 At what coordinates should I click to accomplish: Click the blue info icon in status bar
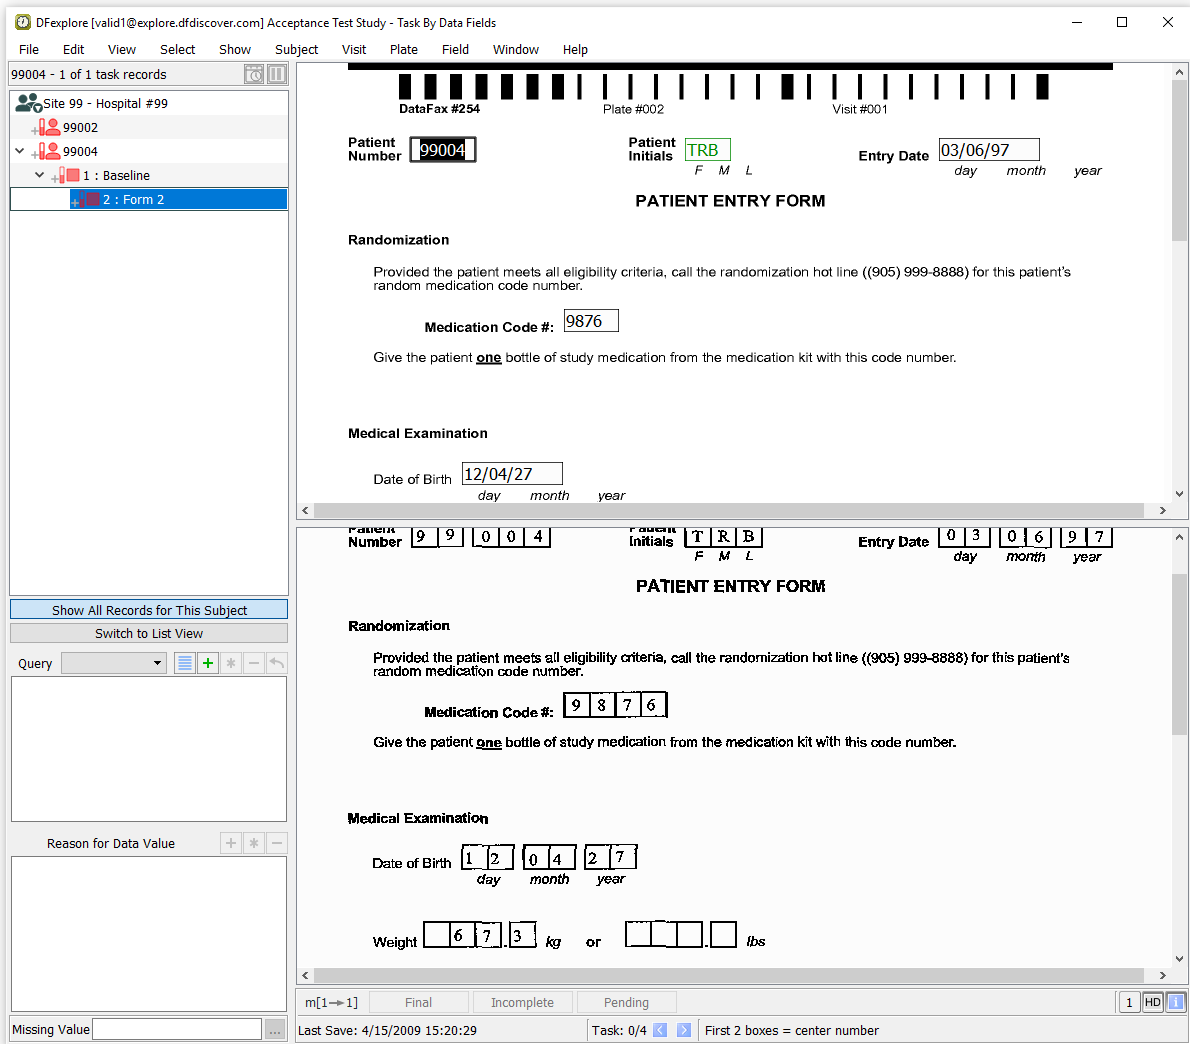[x=1176, y=1002]
